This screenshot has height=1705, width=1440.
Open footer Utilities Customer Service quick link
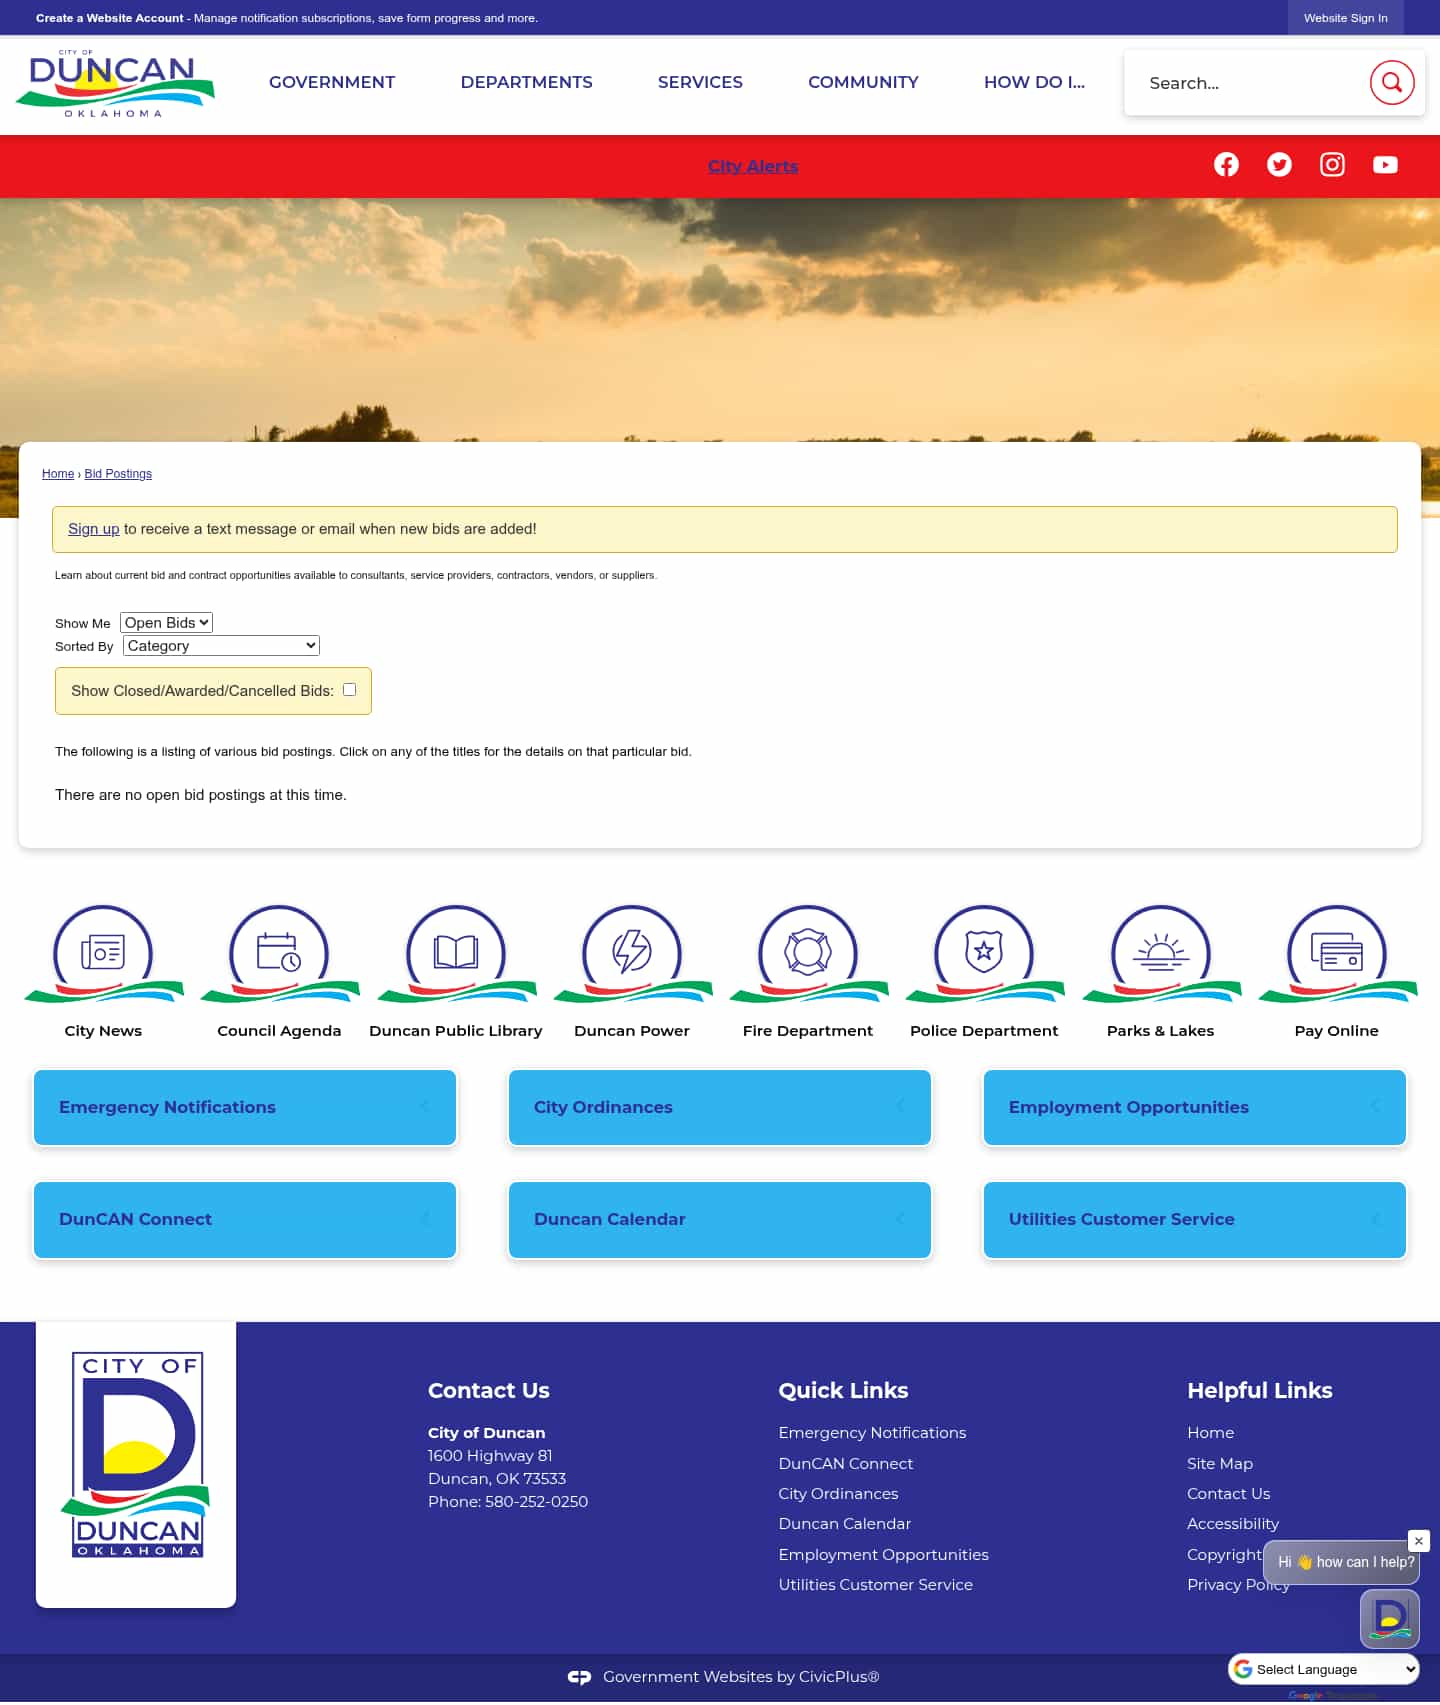coord(875,1585)
